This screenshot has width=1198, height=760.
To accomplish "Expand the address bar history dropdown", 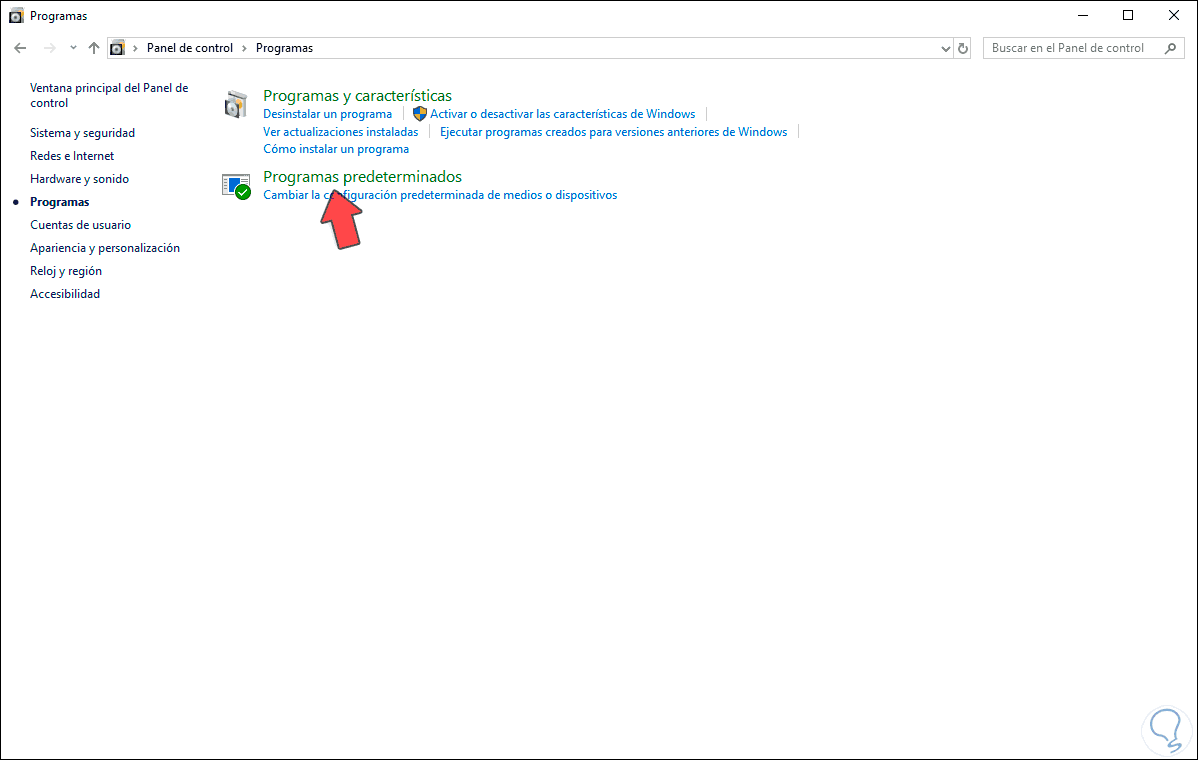I will click(x=946, y=48).
